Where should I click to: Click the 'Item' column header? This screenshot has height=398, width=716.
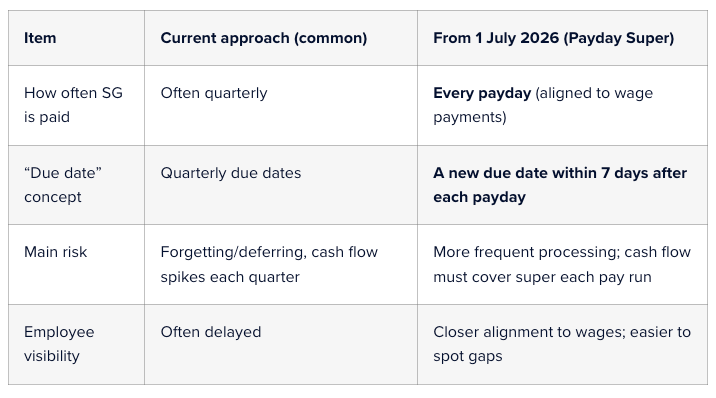tap(76, 38)
